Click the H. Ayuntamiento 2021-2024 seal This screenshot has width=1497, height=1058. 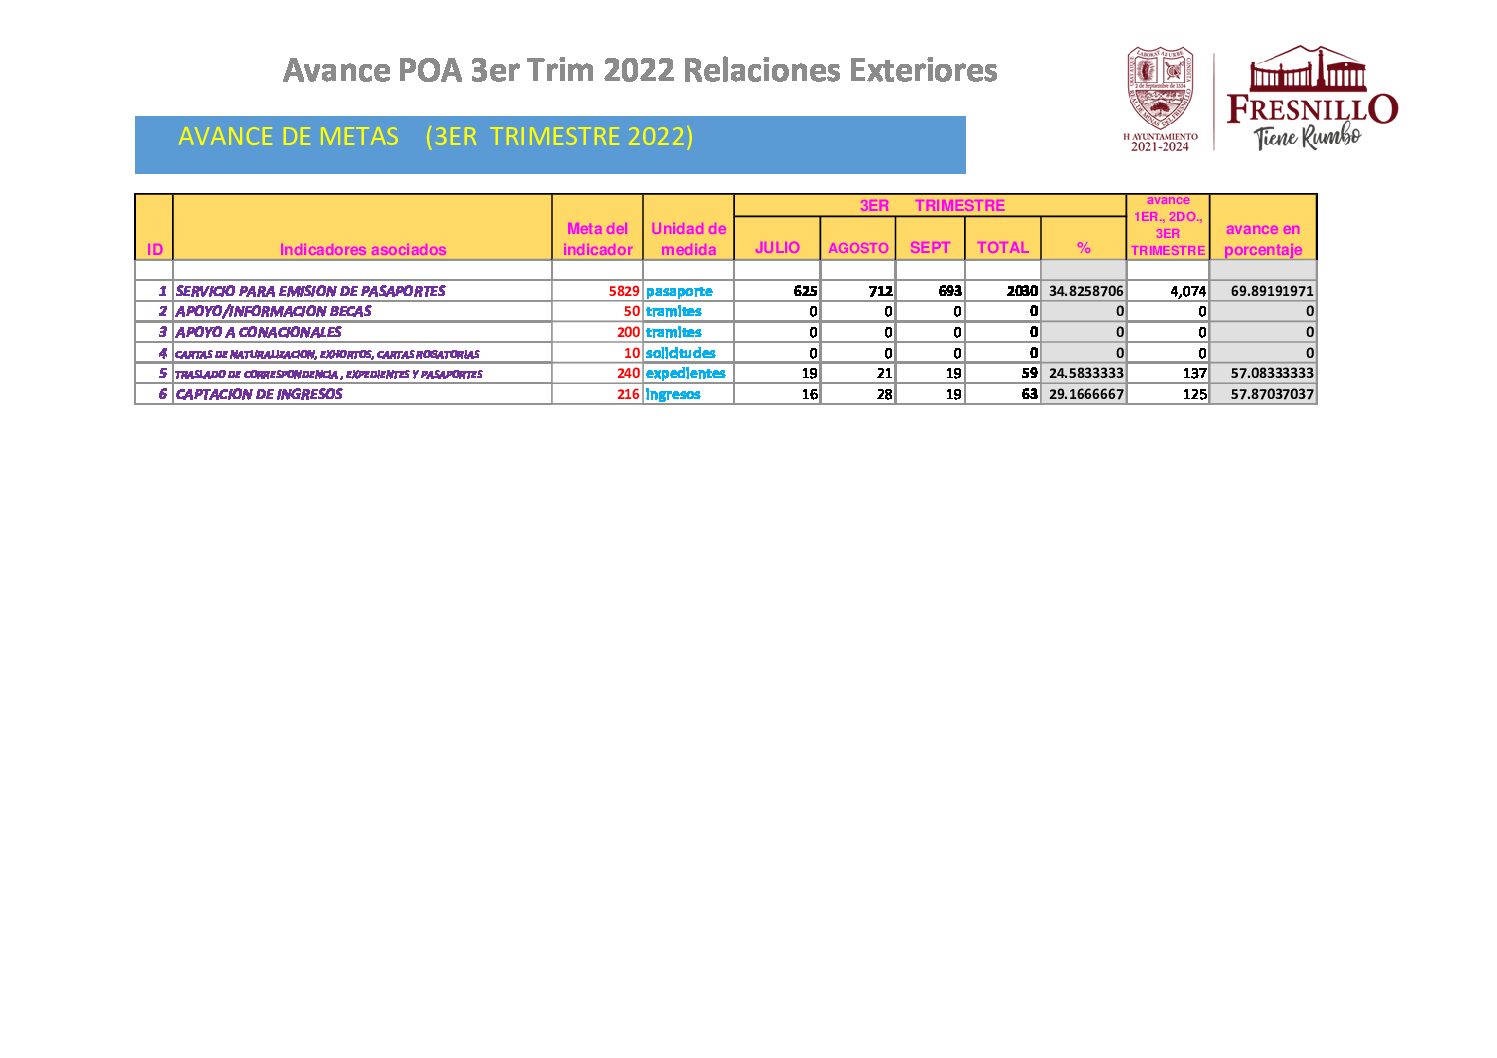(x=1160, y=98)
